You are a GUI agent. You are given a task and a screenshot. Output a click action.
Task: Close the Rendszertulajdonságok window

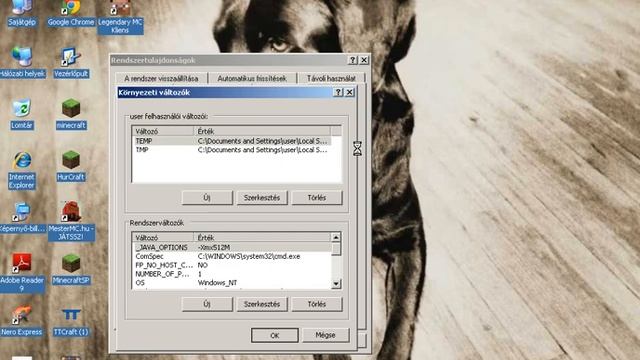364,60
